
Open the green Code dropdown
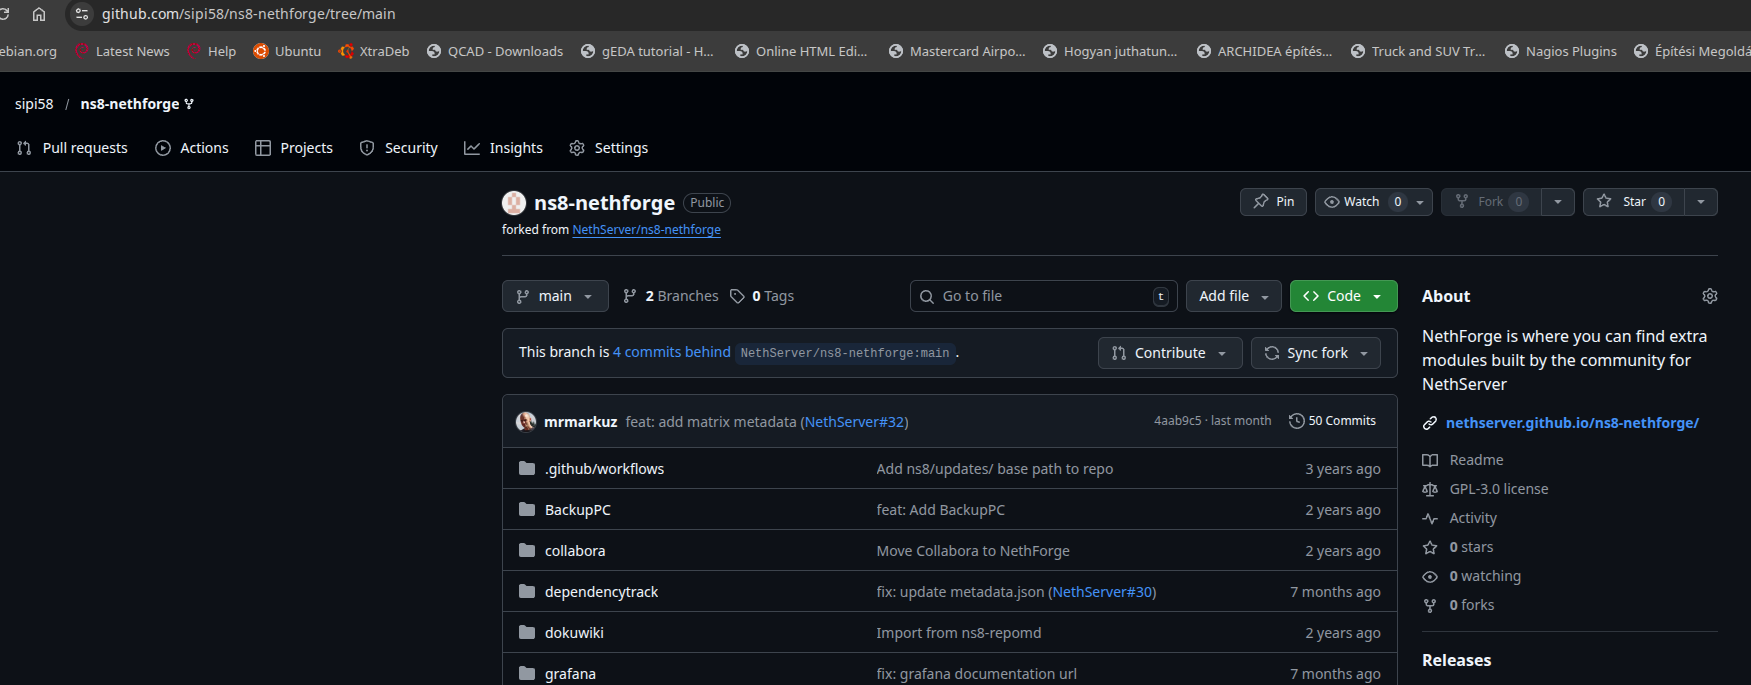tap(1343, 296)
